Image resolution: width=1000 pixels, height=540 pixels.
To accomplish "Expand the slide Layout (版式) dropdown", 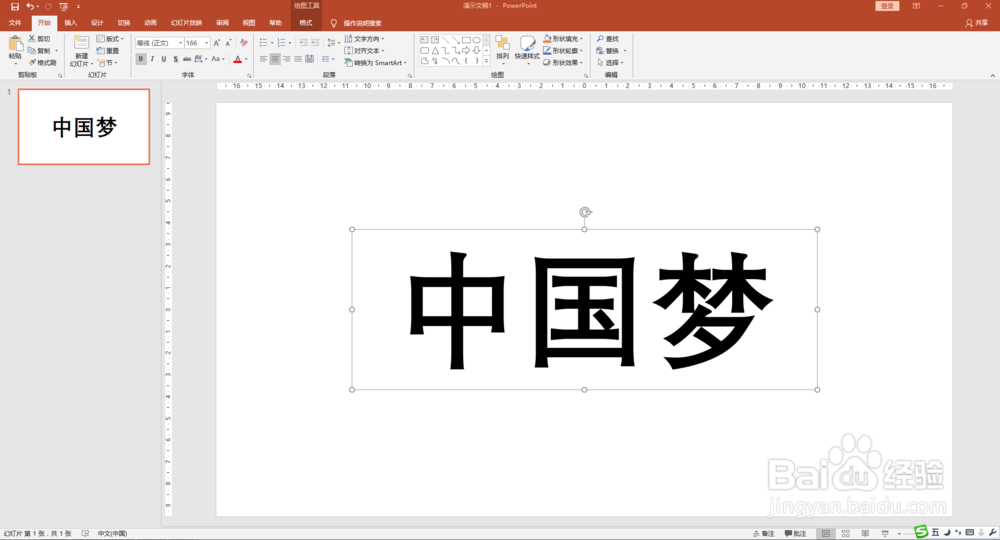I will coord(110,39).
